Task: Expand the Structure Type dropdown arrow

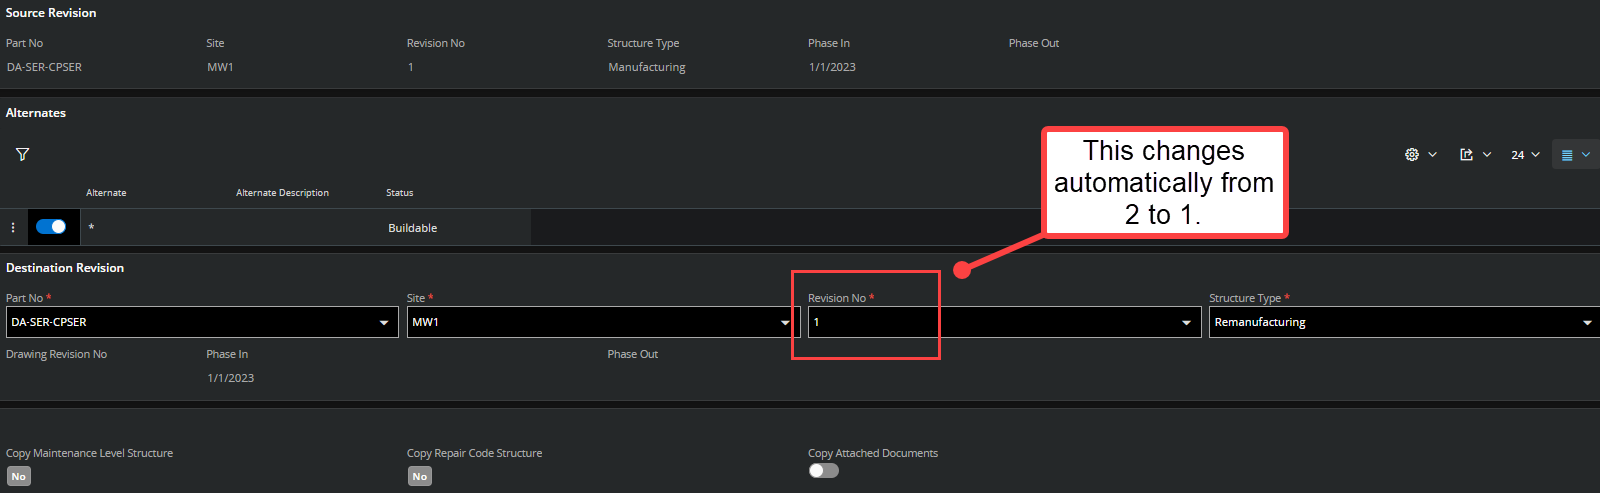Action: [x=1587, y=322]
